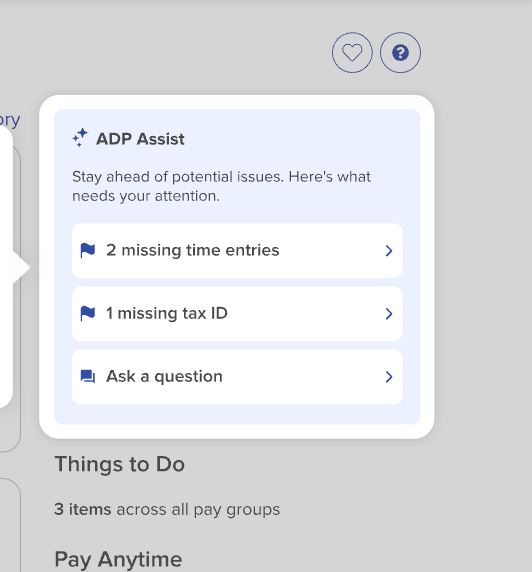Click the chat bubble icon for Ask a question

pyautogui.click(x=88, y=376)
